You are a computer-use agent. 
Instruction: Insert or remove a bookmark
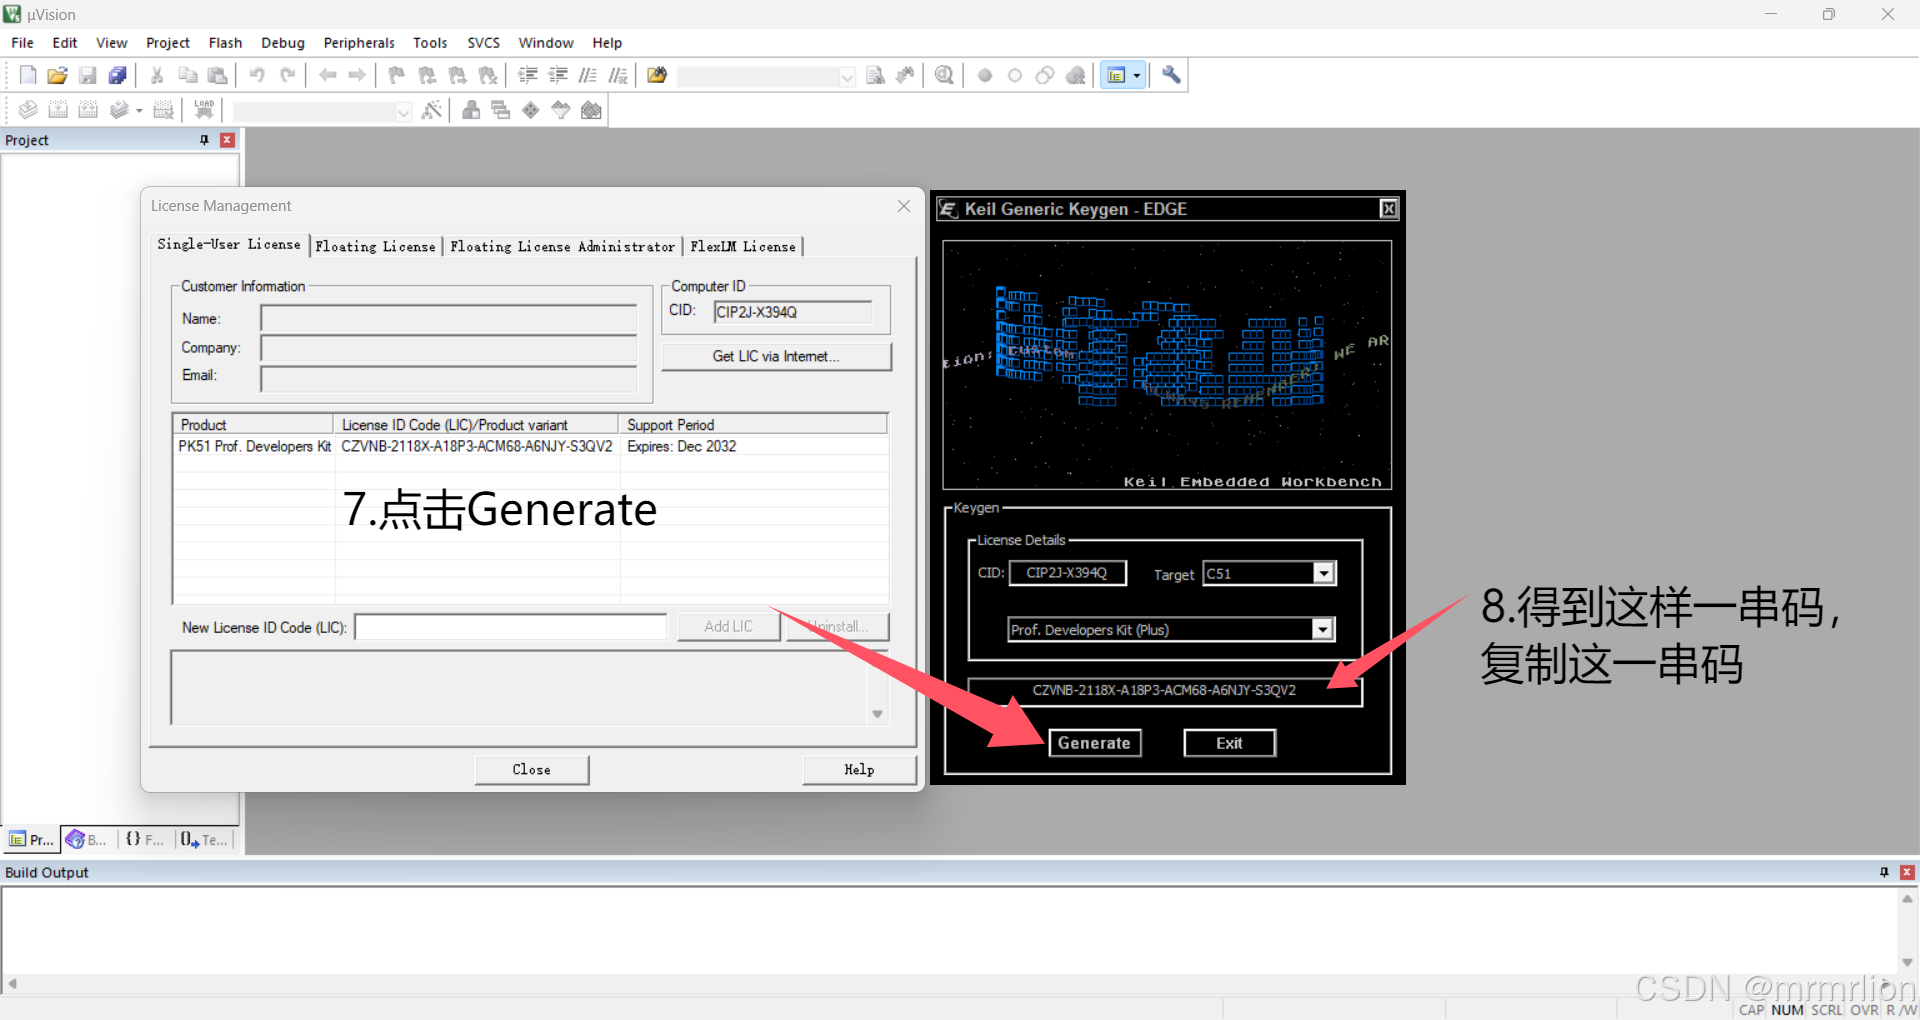397,75
